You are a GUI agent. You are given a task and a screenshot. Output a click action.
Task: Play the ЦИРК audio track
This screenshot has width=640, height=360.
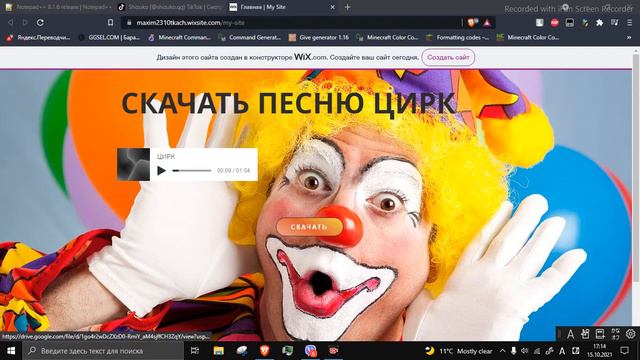pos(162,171)
